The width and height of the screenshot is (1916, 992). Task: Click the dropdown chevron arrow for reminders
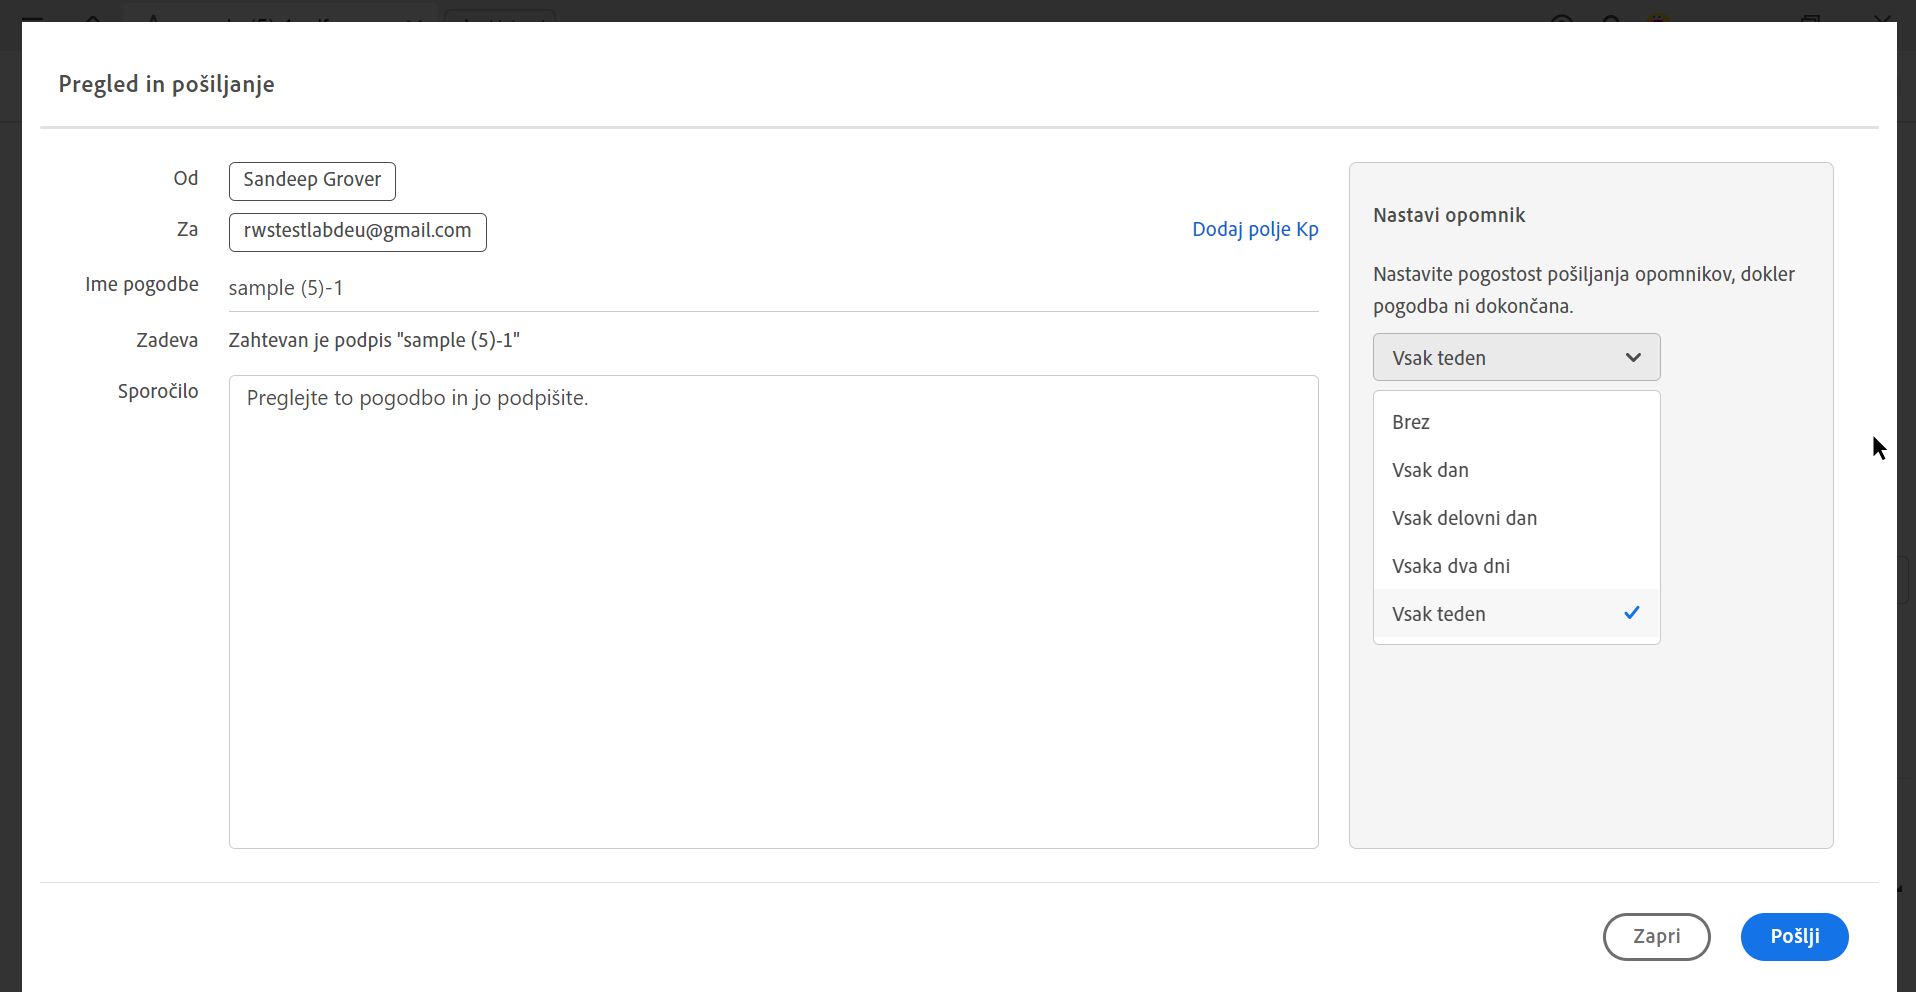point(1633,357)
